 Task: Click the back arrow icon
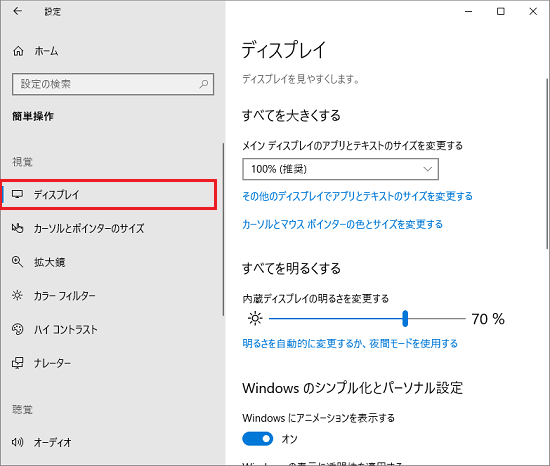click(17, 11)
